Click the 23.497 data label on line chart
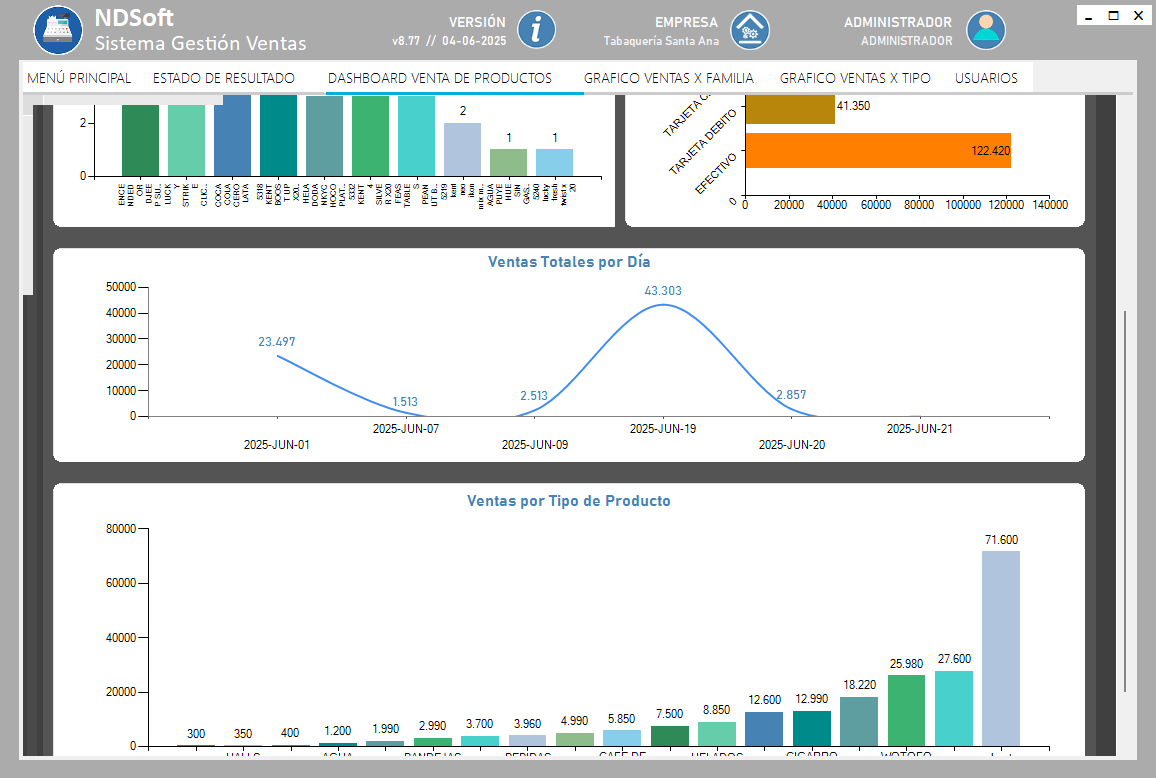 pyautogui.click(x=277, y=342)
